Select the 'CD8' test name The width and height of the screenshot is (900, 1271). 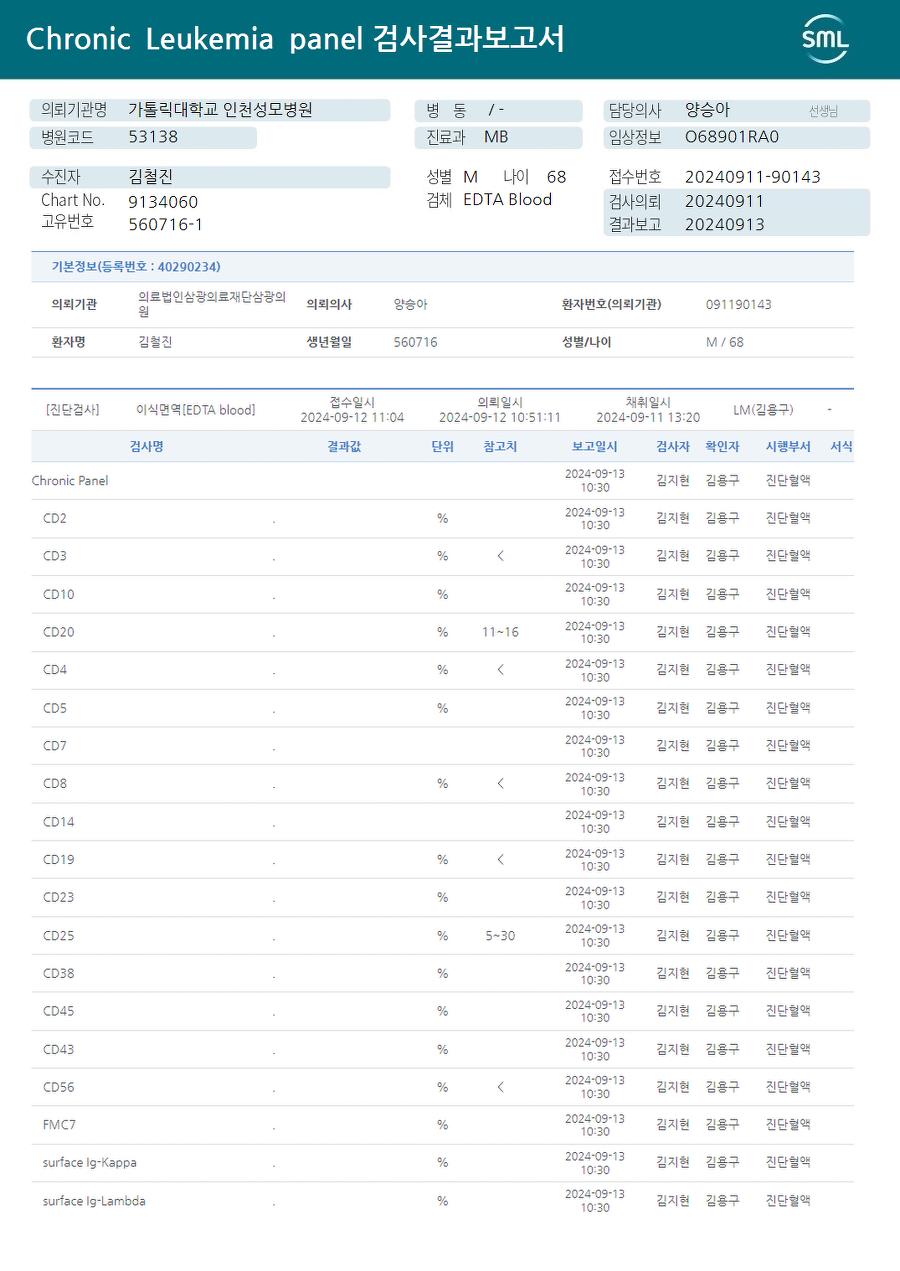[x=55, y=784]
